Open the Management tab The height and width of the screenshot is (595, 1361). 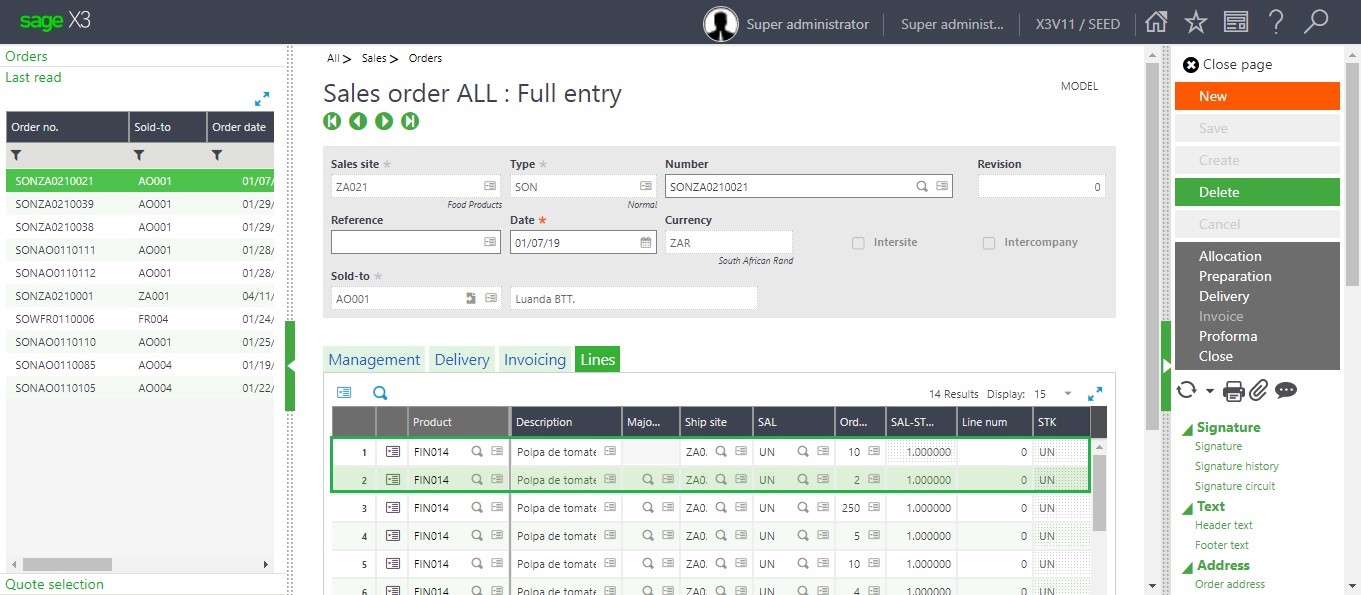tap(374, 360)
